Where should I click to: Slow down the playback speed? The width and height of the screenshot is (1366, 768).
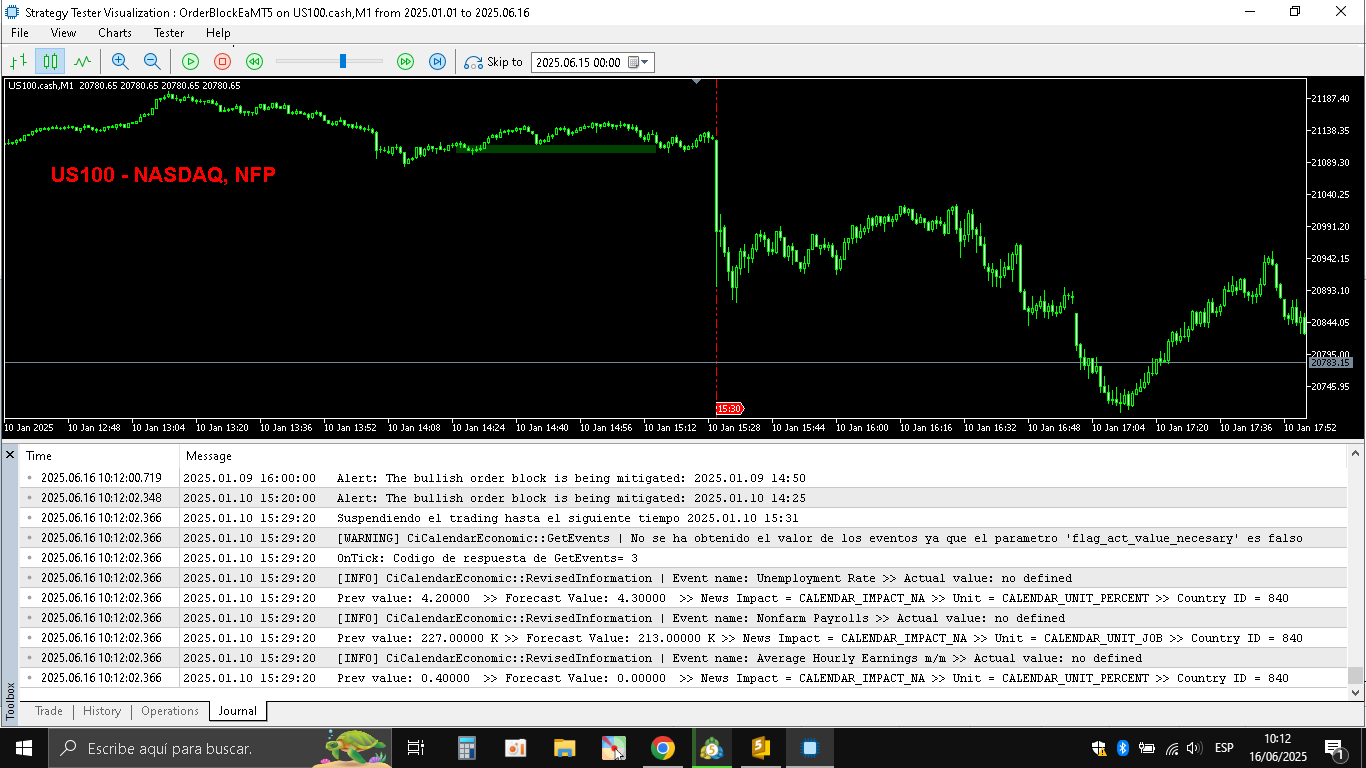pos(254,62)
